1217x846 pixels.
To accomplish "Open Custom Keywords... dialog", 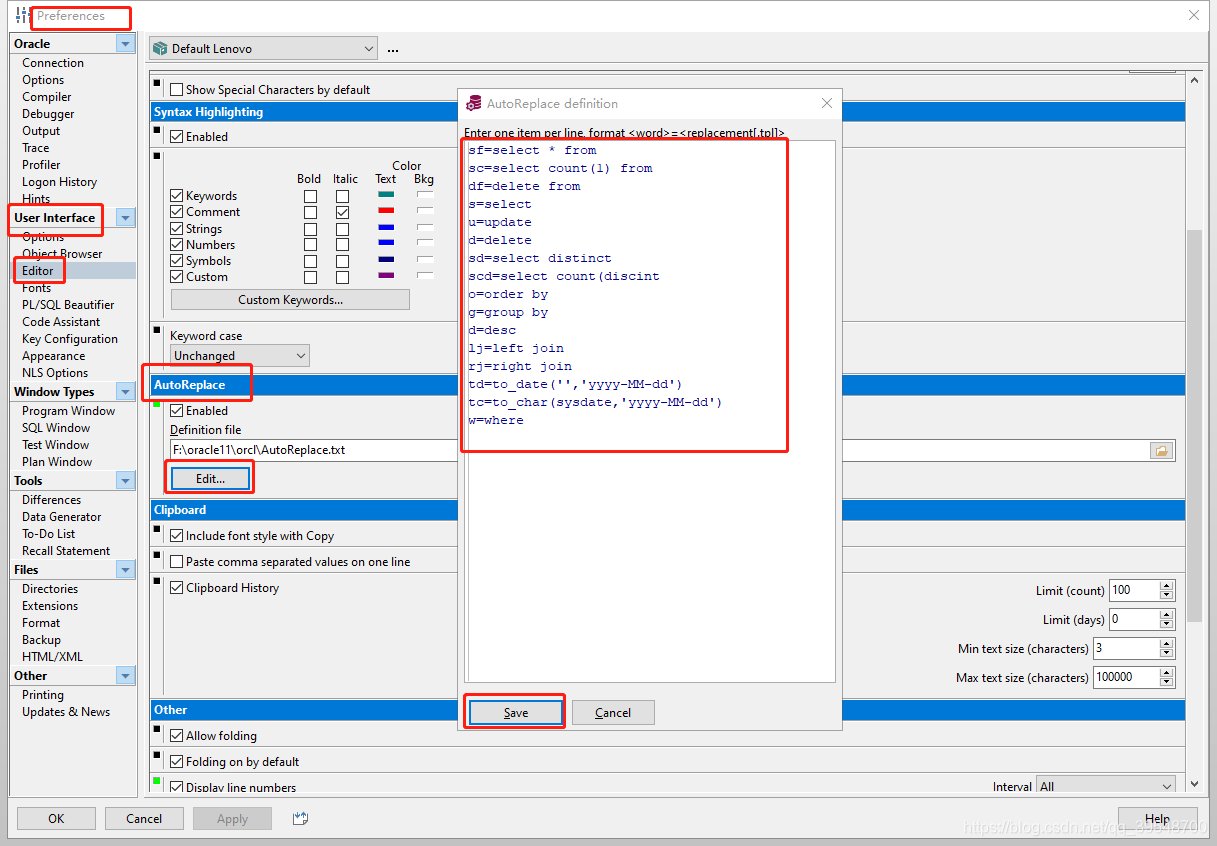I will tap(290, 300).
